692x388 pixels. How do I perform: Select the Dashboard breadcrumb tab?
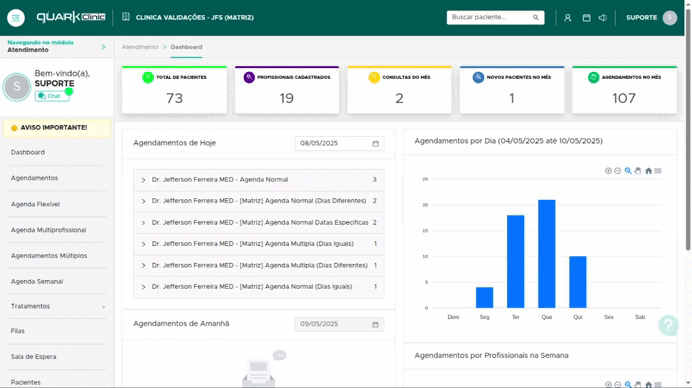186,47
